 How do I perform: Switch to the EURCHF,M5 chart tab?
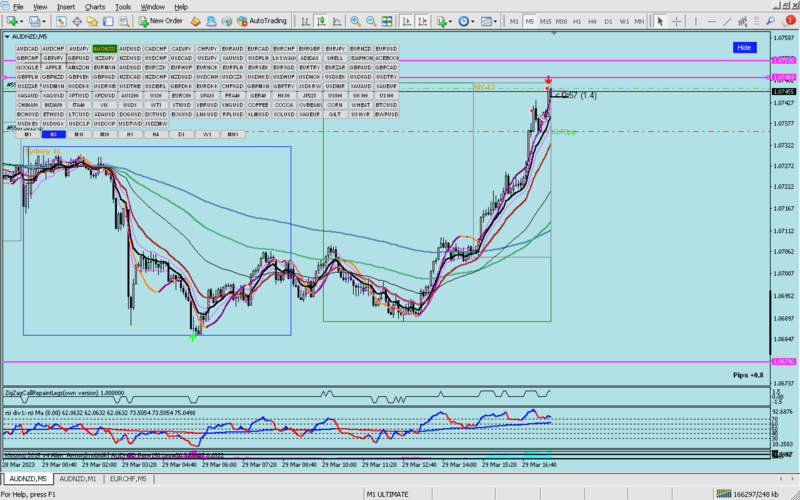(128, 479)
